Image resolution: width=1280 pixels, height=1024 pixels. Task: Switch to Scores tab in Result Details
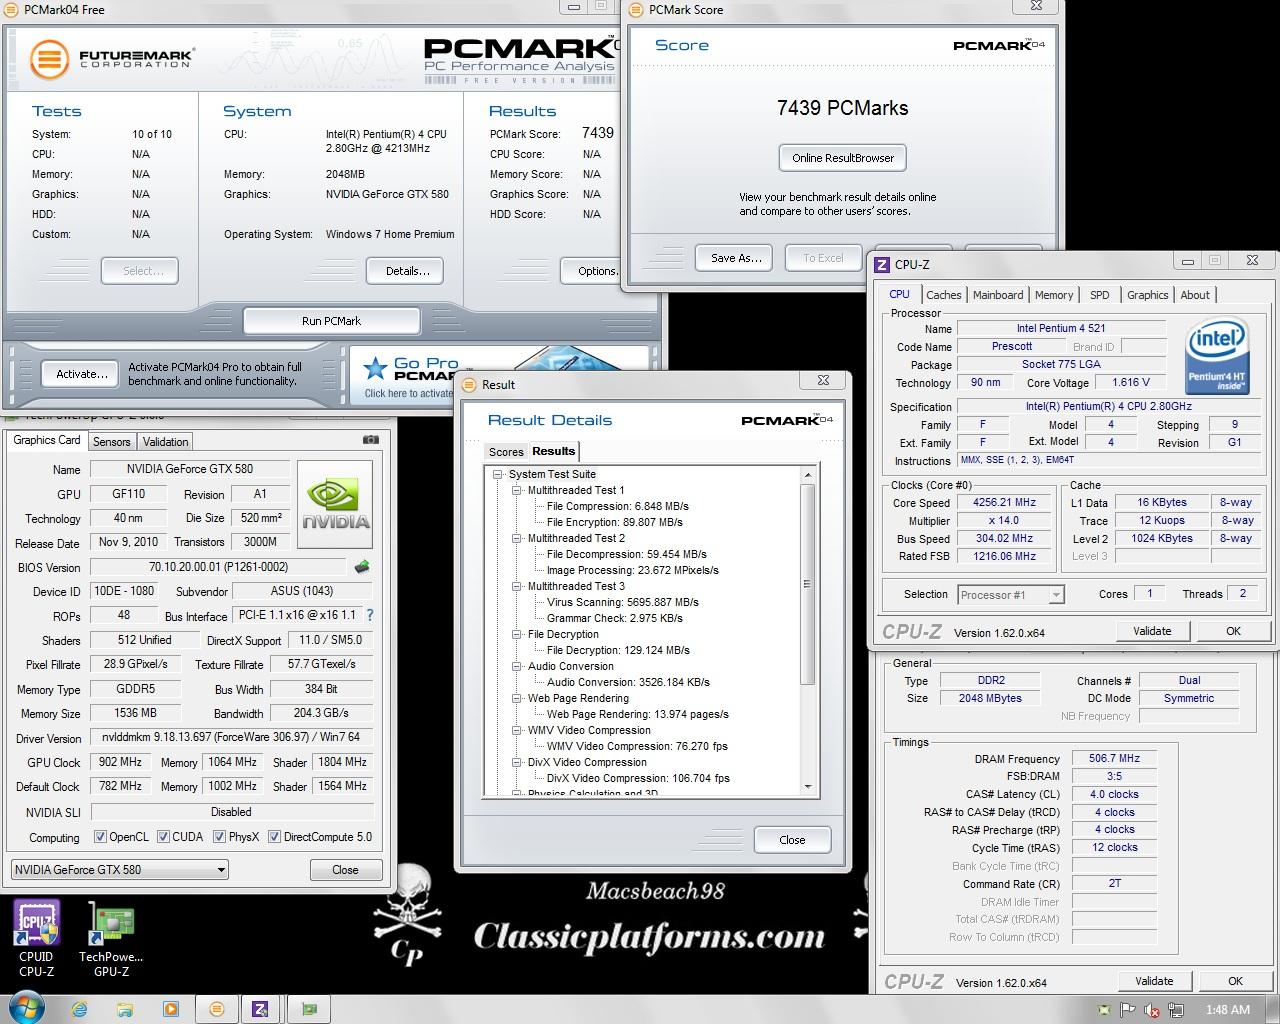pos(506,452)
